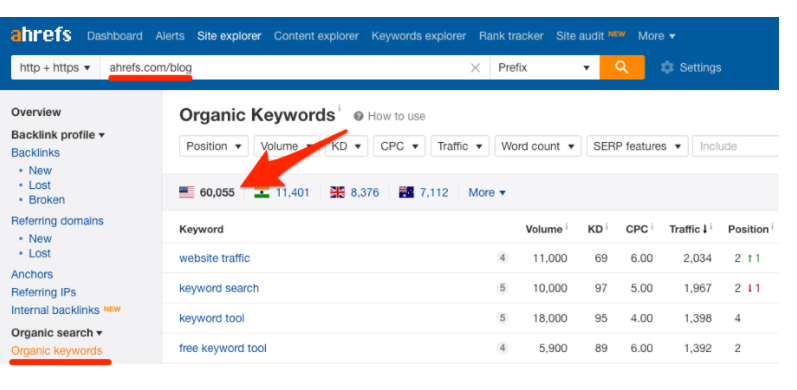Open Internal backlinks in sidebar
Image resolution: width=797 pixels, height=390 pixels.
(x=55, y=310)
